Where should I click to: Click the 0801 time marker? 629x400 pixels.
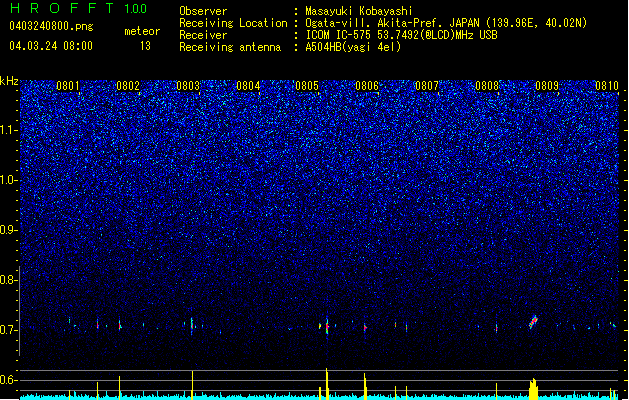[x=68, y=86]
